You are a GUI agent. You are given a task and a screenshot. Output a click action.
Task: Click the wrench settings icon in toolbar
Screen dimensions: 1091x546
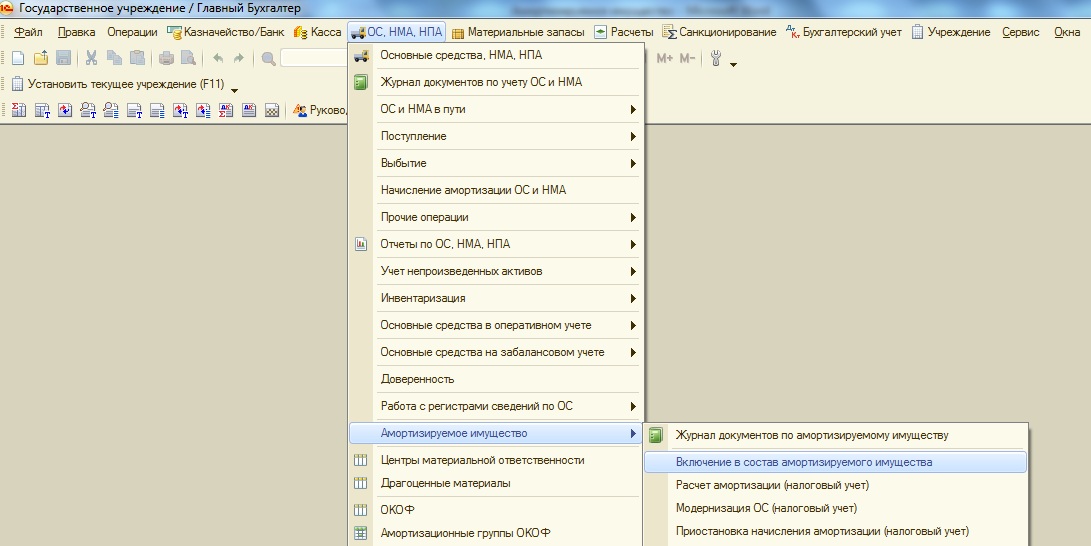716,59
